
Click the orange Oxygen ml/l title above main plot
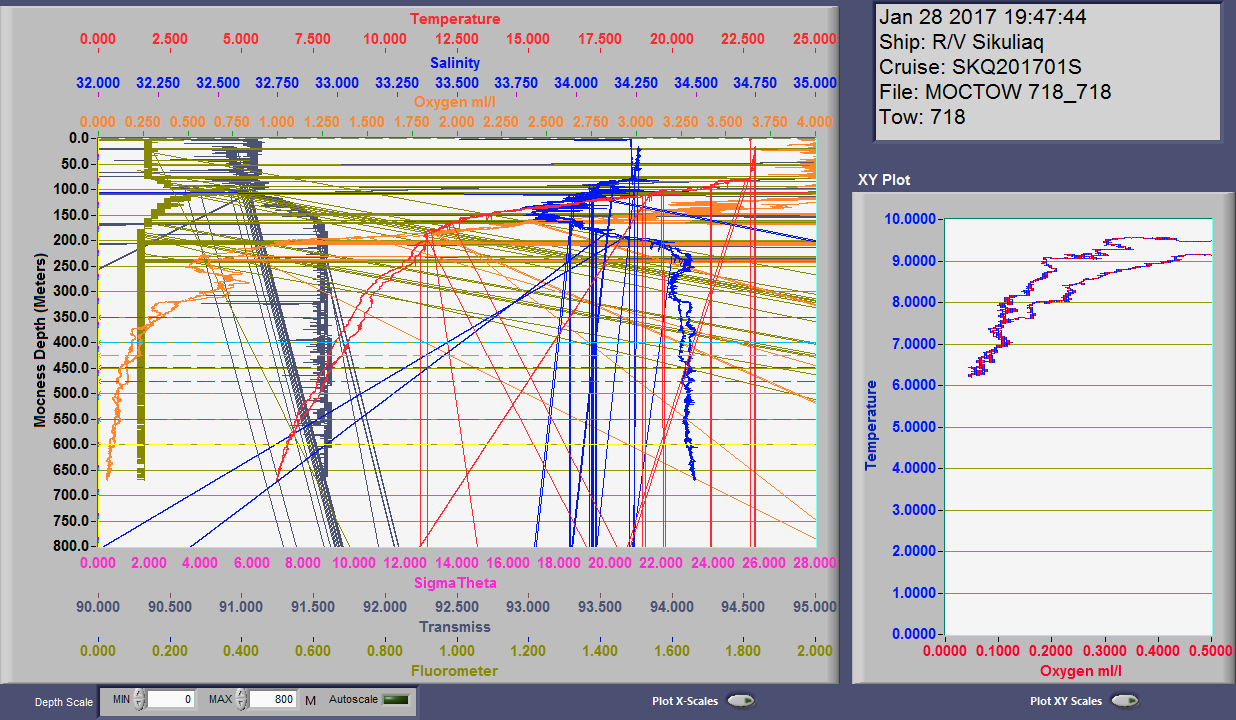(455, 102)
